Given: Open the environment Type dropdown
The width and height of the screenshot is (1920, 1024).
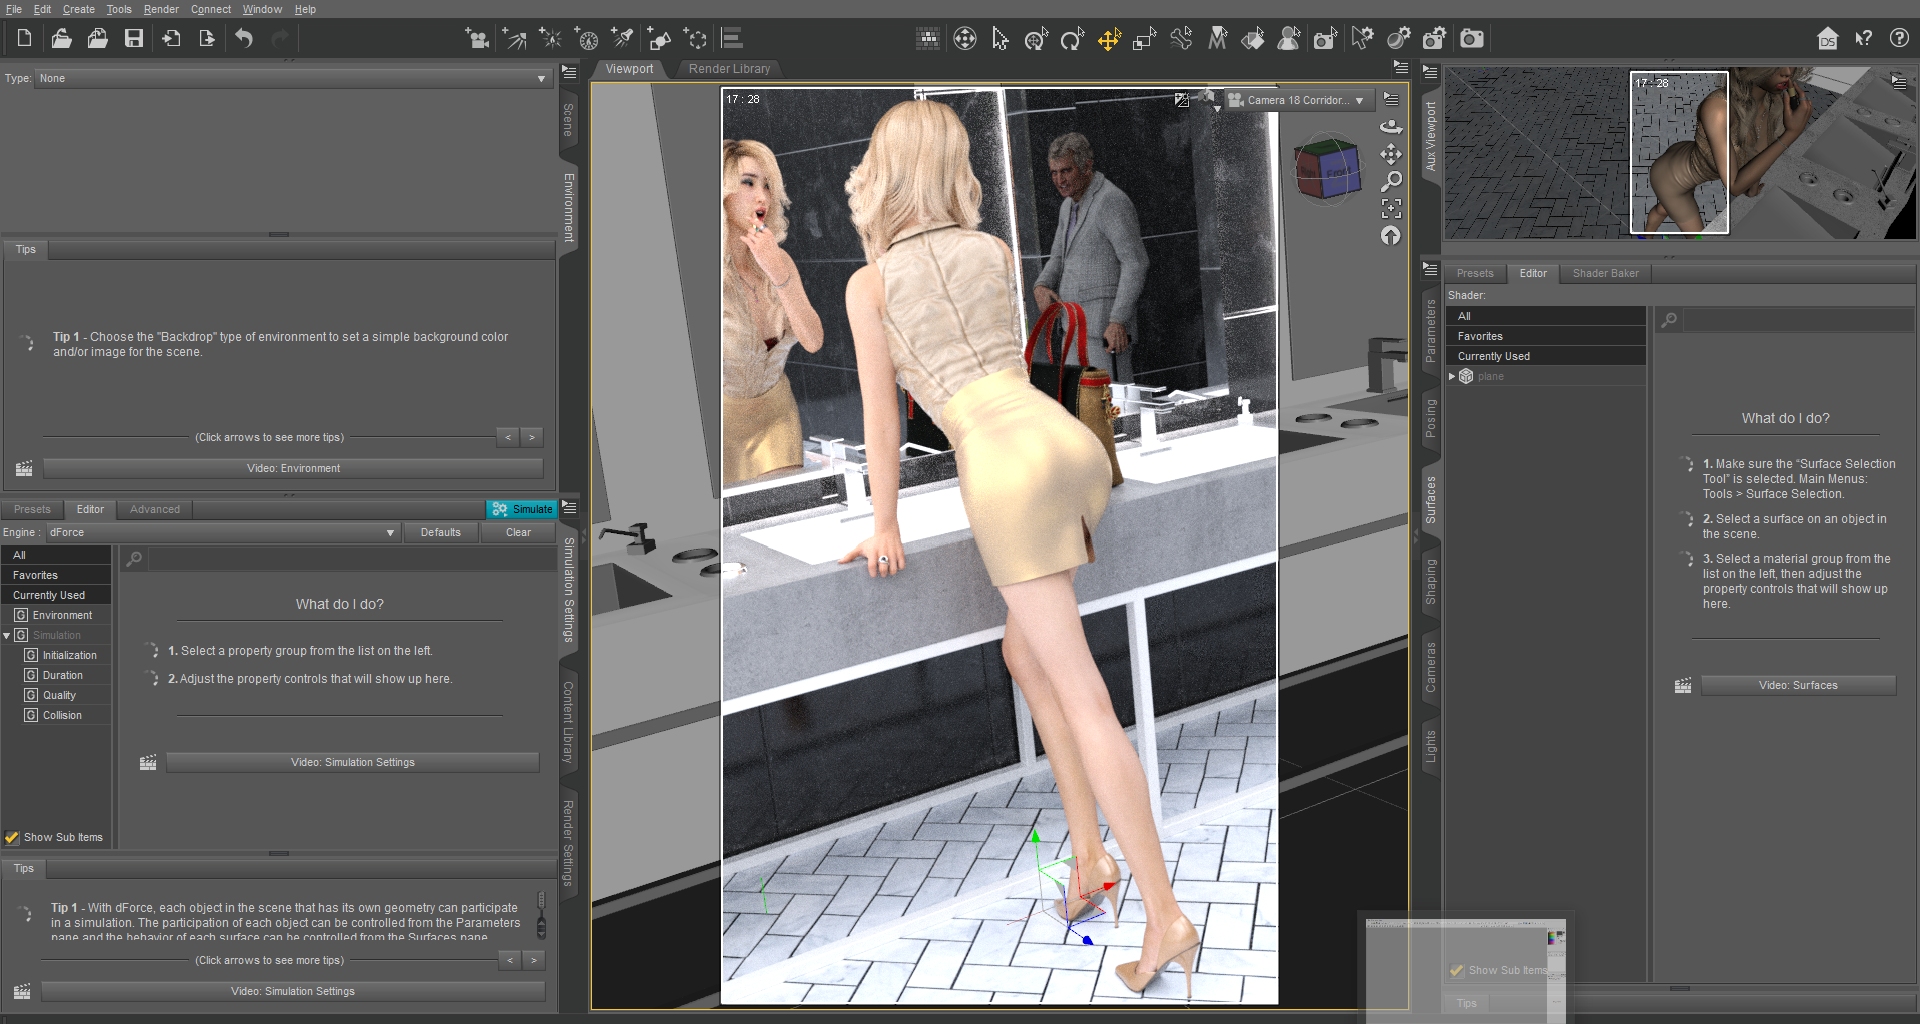Looking at the screenshot, I should 292,78.
